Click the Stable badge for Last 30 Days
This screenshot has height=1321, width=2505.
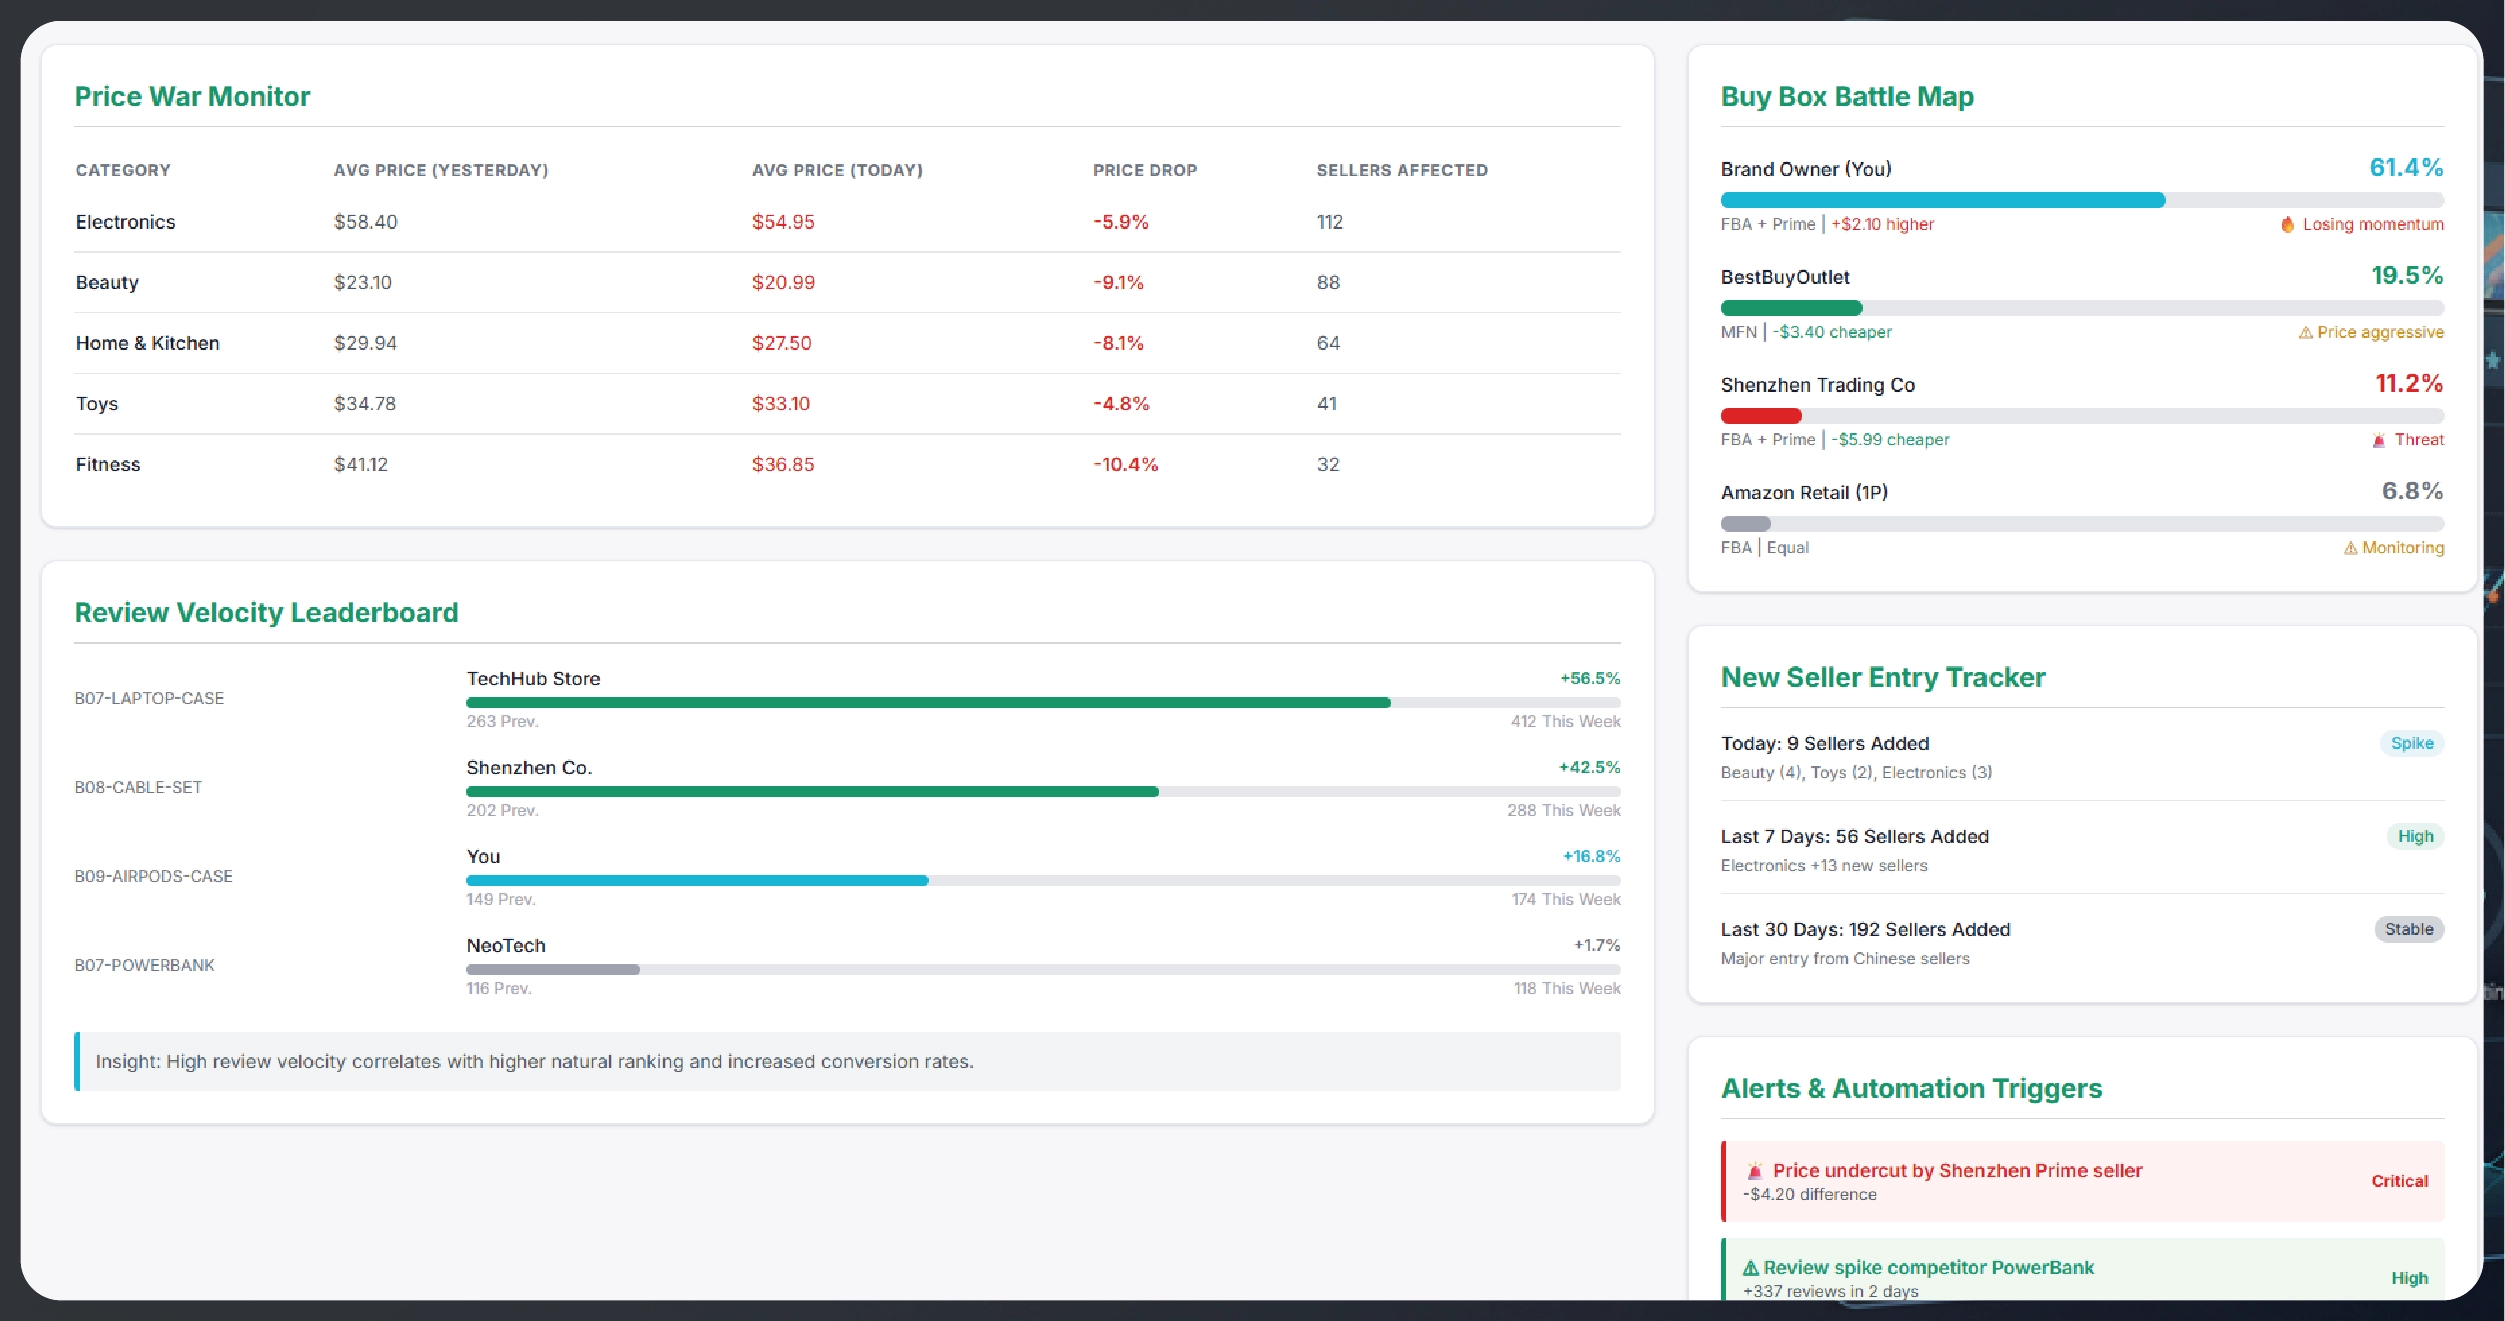[2408, 929]
